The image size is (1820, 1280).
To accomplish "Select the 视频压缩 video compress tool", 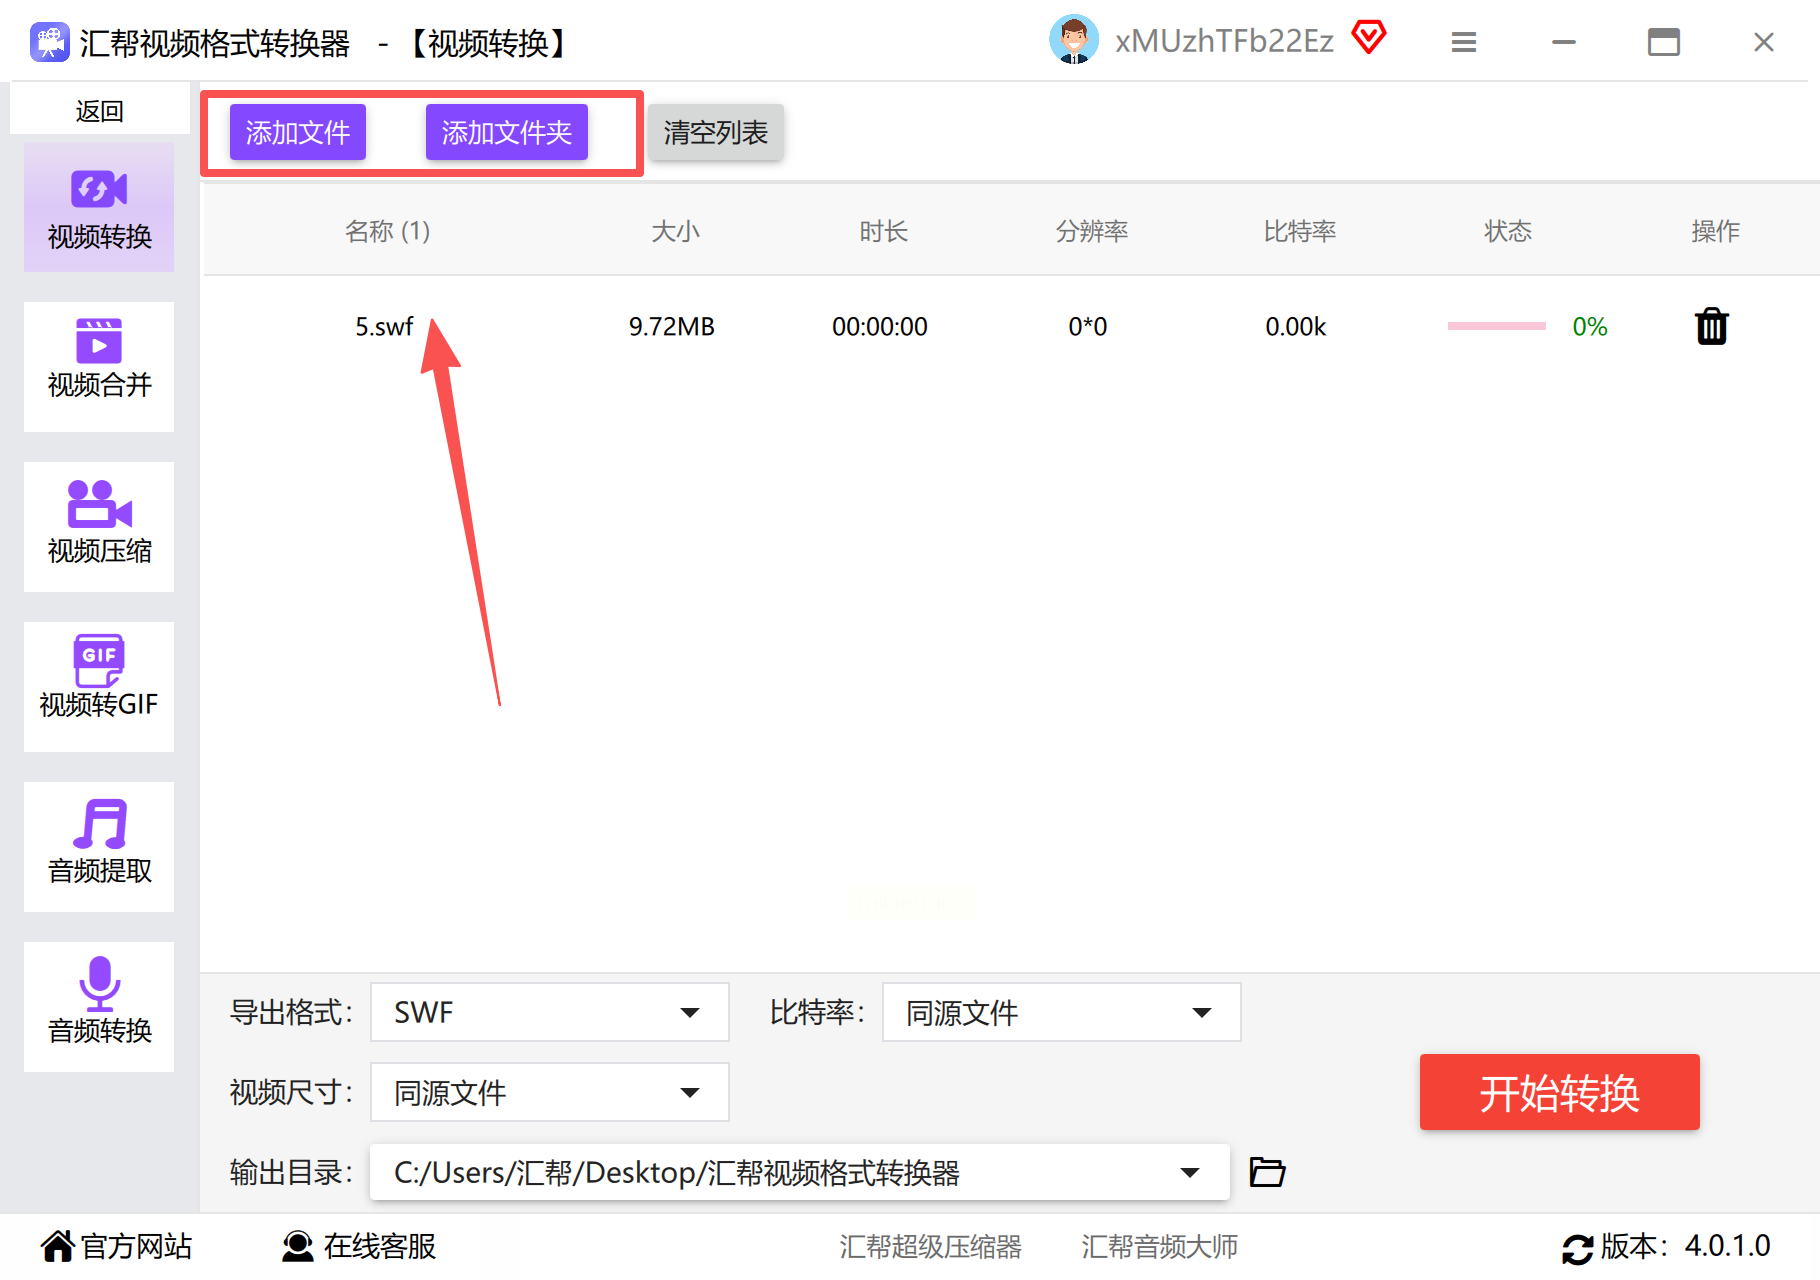I will 99,526.
